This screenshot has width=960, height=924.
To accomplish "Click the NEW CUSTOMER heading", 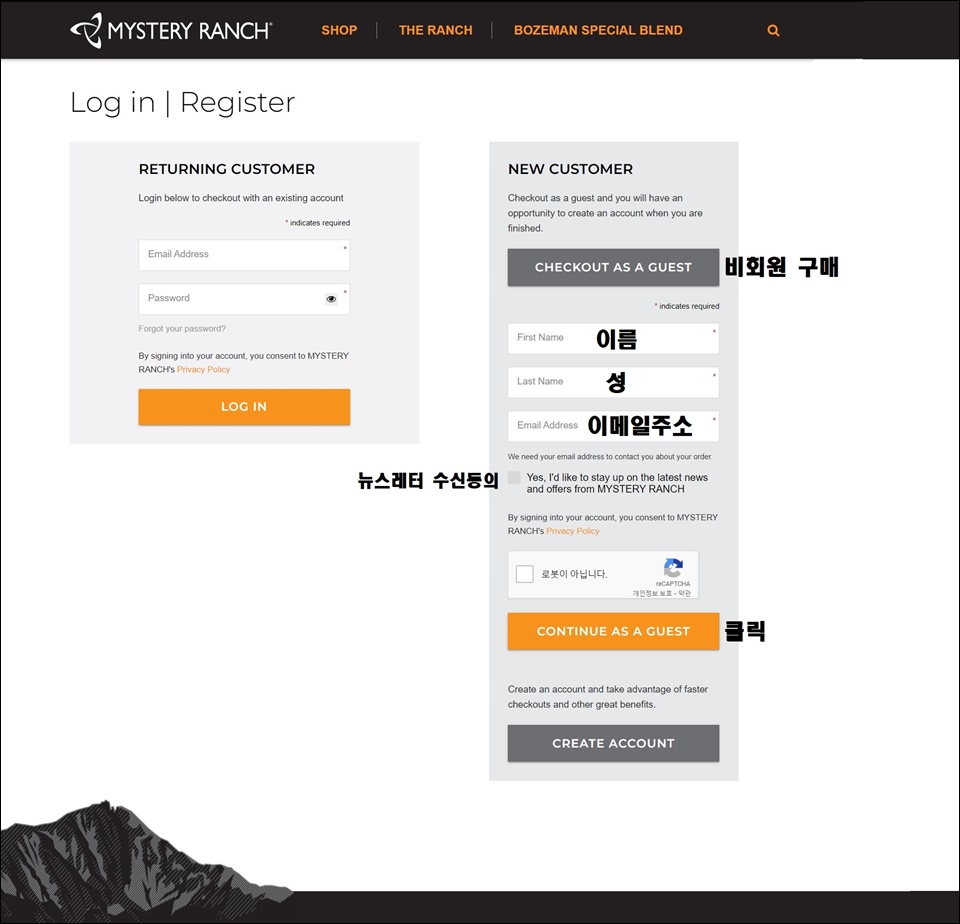I will pos(571,169).
